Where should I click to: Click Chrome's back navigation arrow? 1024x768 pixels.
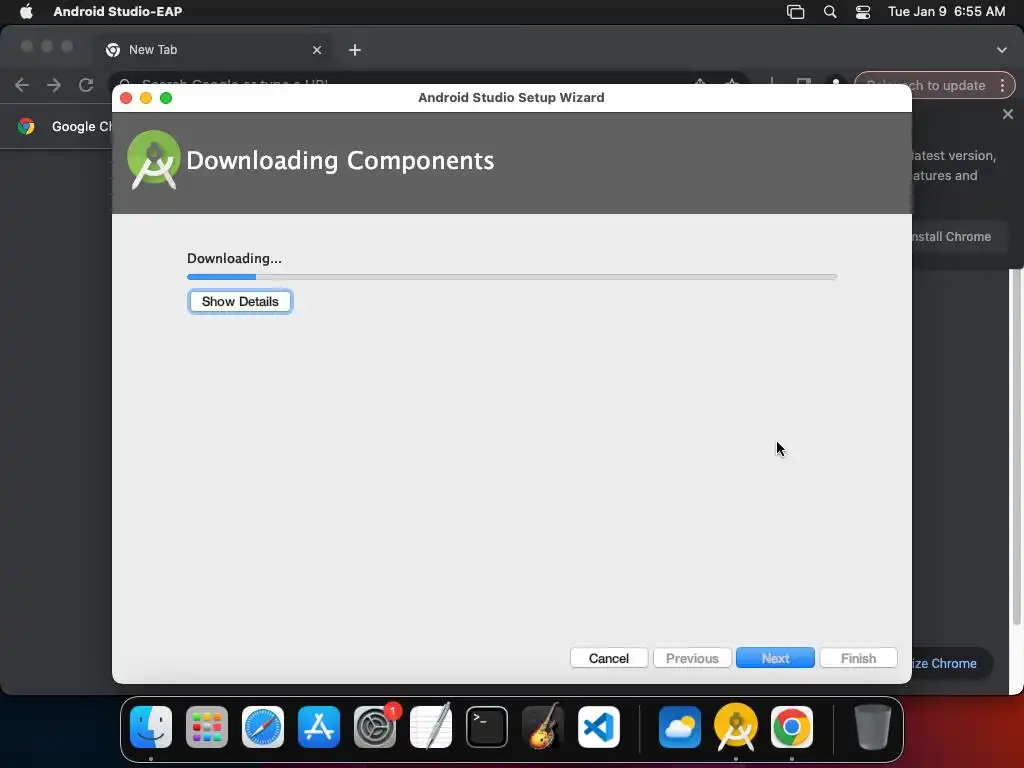point(22,85)
